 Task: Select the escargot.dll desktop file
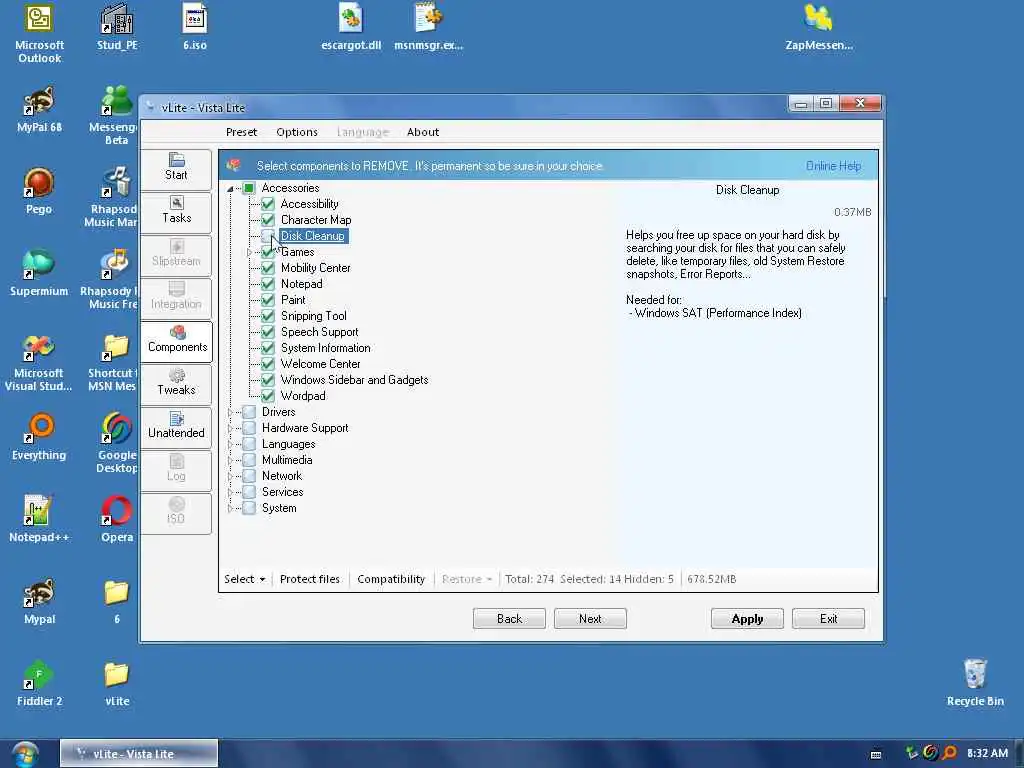pyautogui.click(x=351, y=27)
